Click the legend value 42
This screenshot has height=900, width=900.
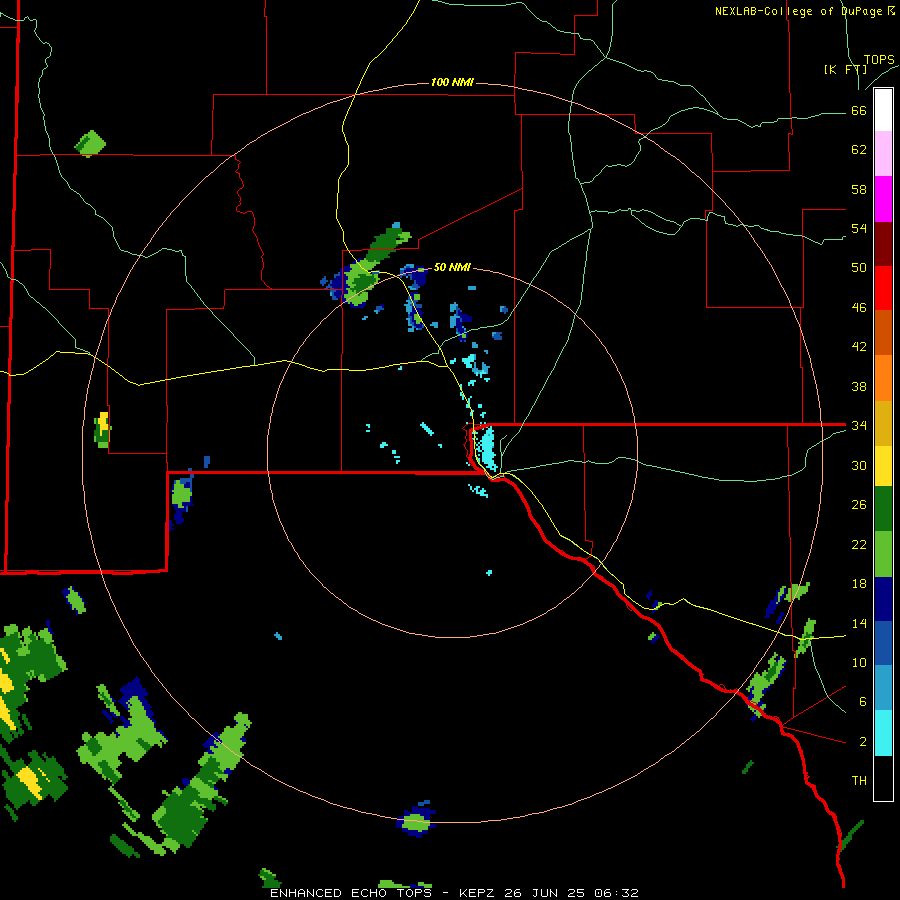pos(859,347)
